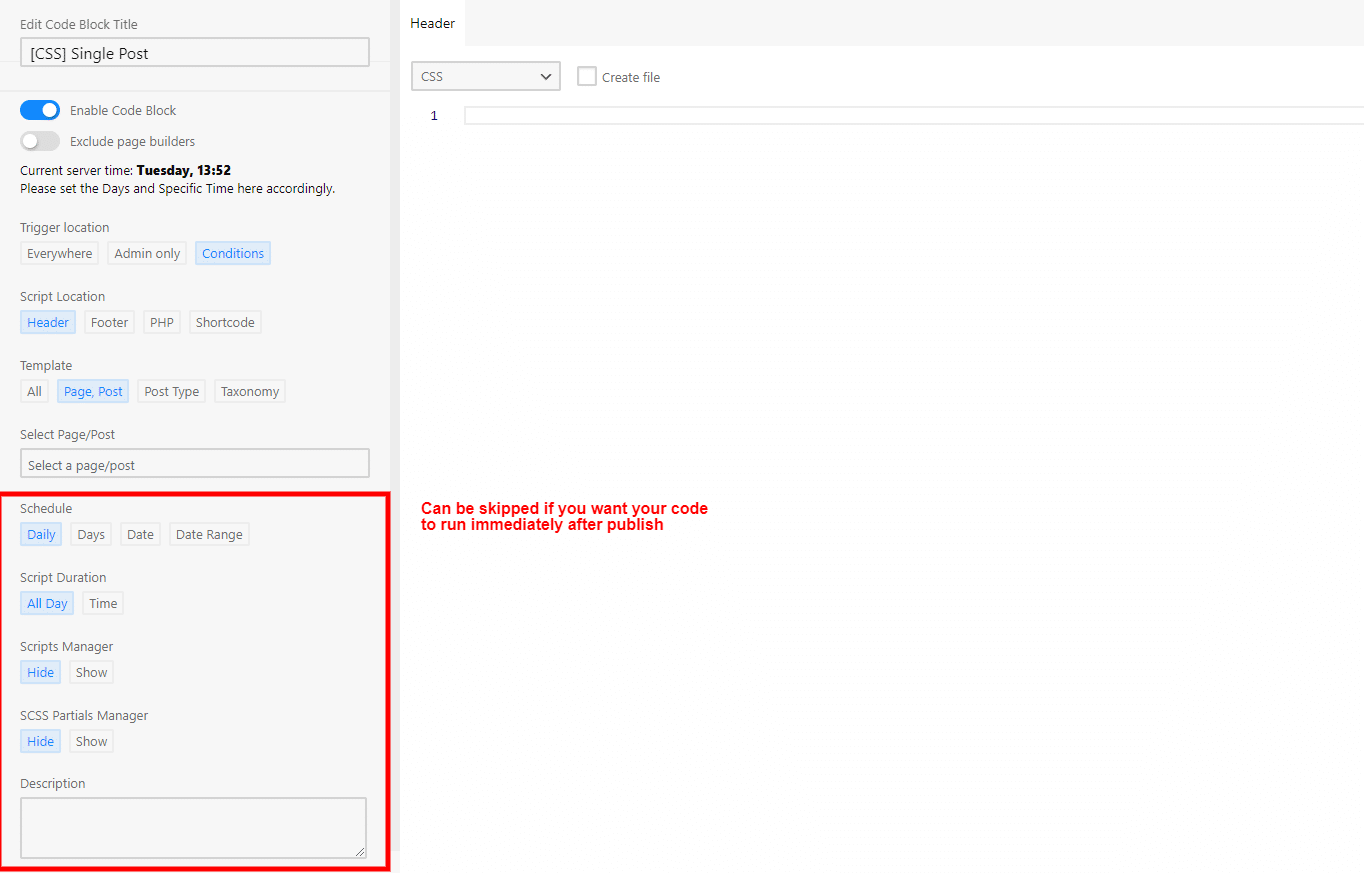1364x873 pixels.
Task: Toggle the Enable Code Block switch
Action: tap(40, 110)
